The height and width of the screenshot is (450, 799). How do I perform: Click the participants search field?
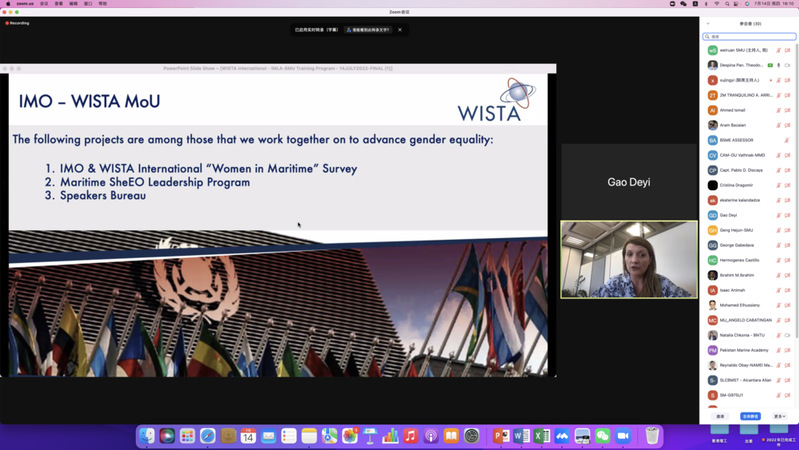[749, 37]
